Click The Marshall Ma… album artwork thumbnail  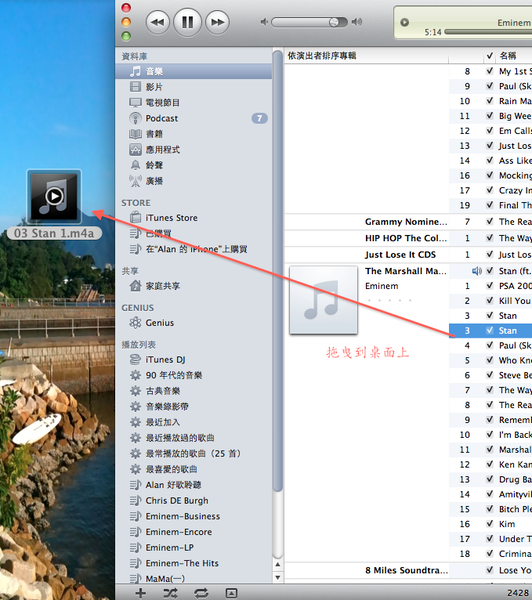click(323, 300)
